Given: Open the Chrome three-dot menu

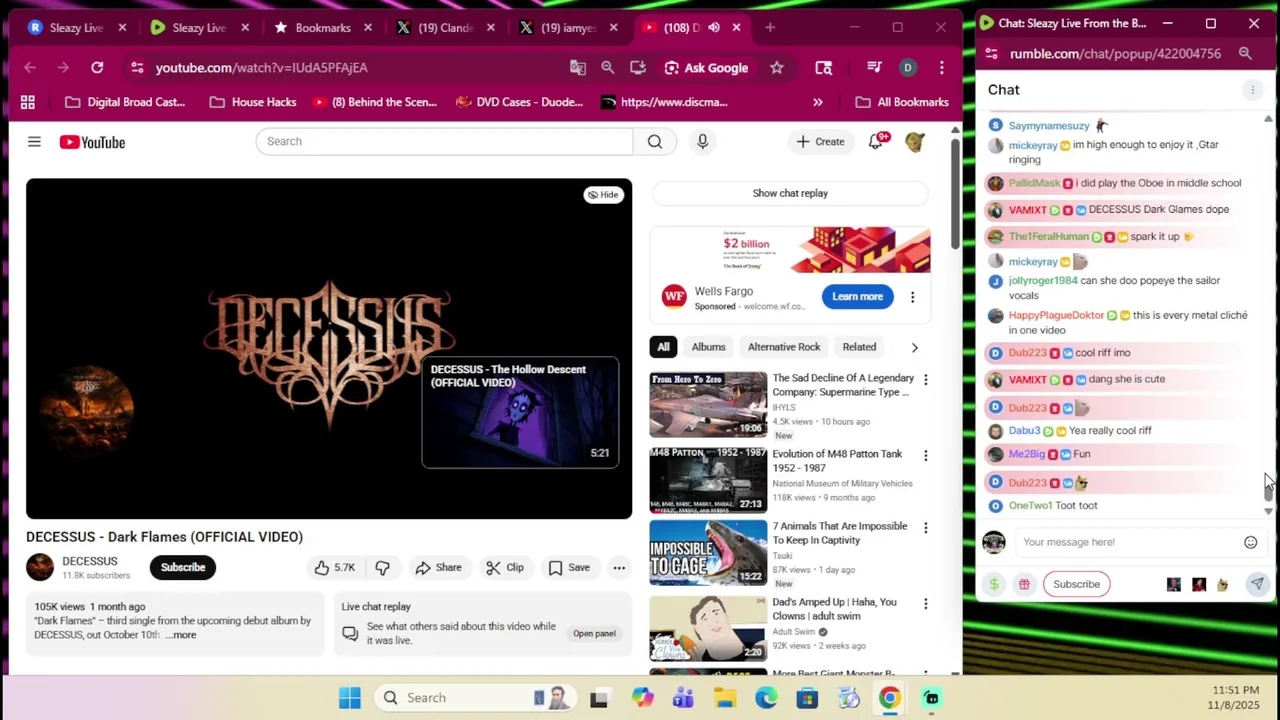Looking at the screenshot, I should 942,67.
